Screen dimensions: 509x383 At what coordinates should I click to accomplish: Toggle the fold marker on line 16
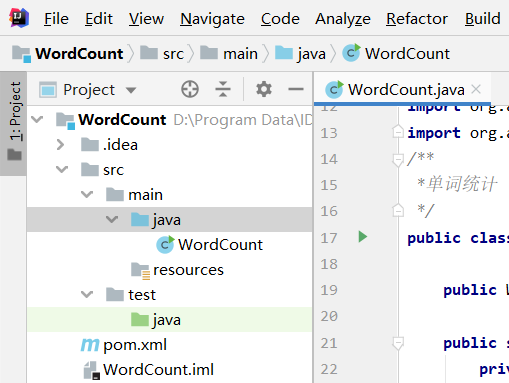(398, 210)
